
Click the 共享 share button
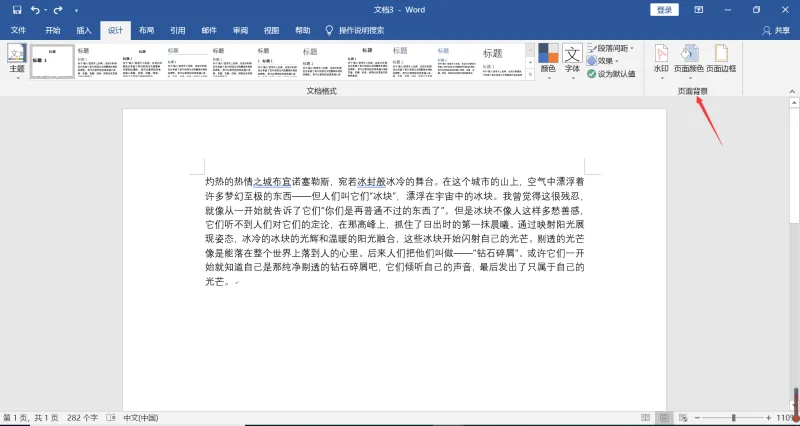776,31
